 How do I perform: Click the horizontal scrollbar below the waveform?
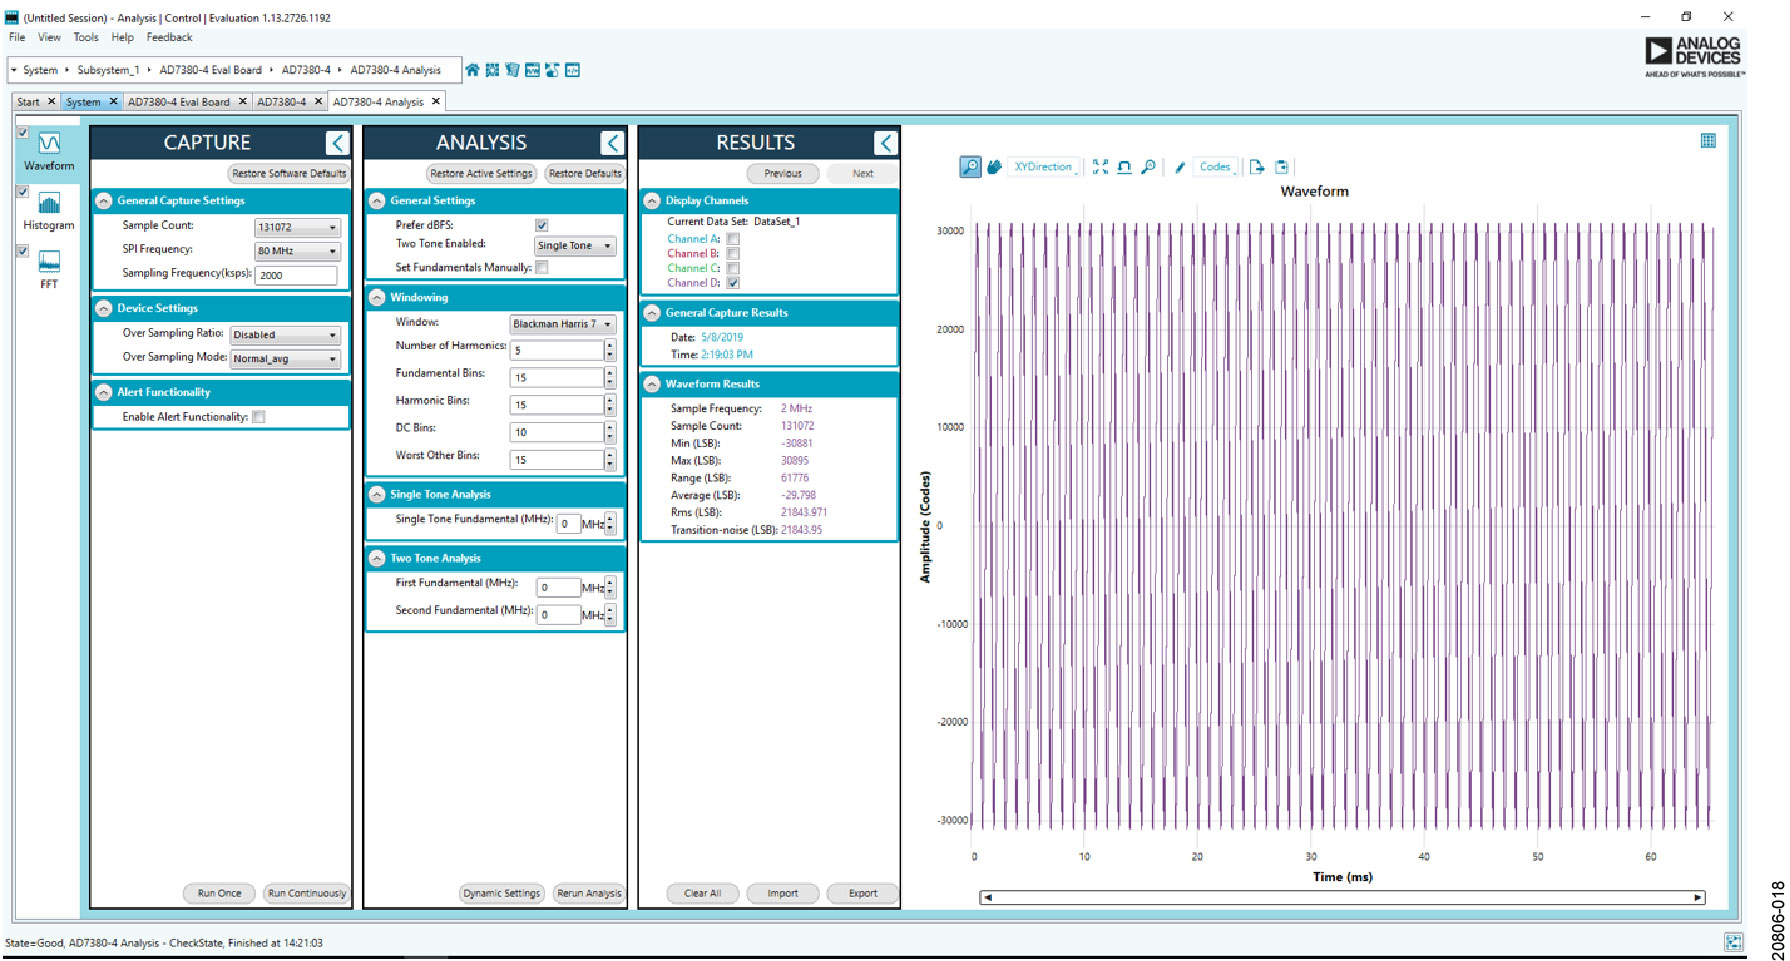(x=1340, y=897)
